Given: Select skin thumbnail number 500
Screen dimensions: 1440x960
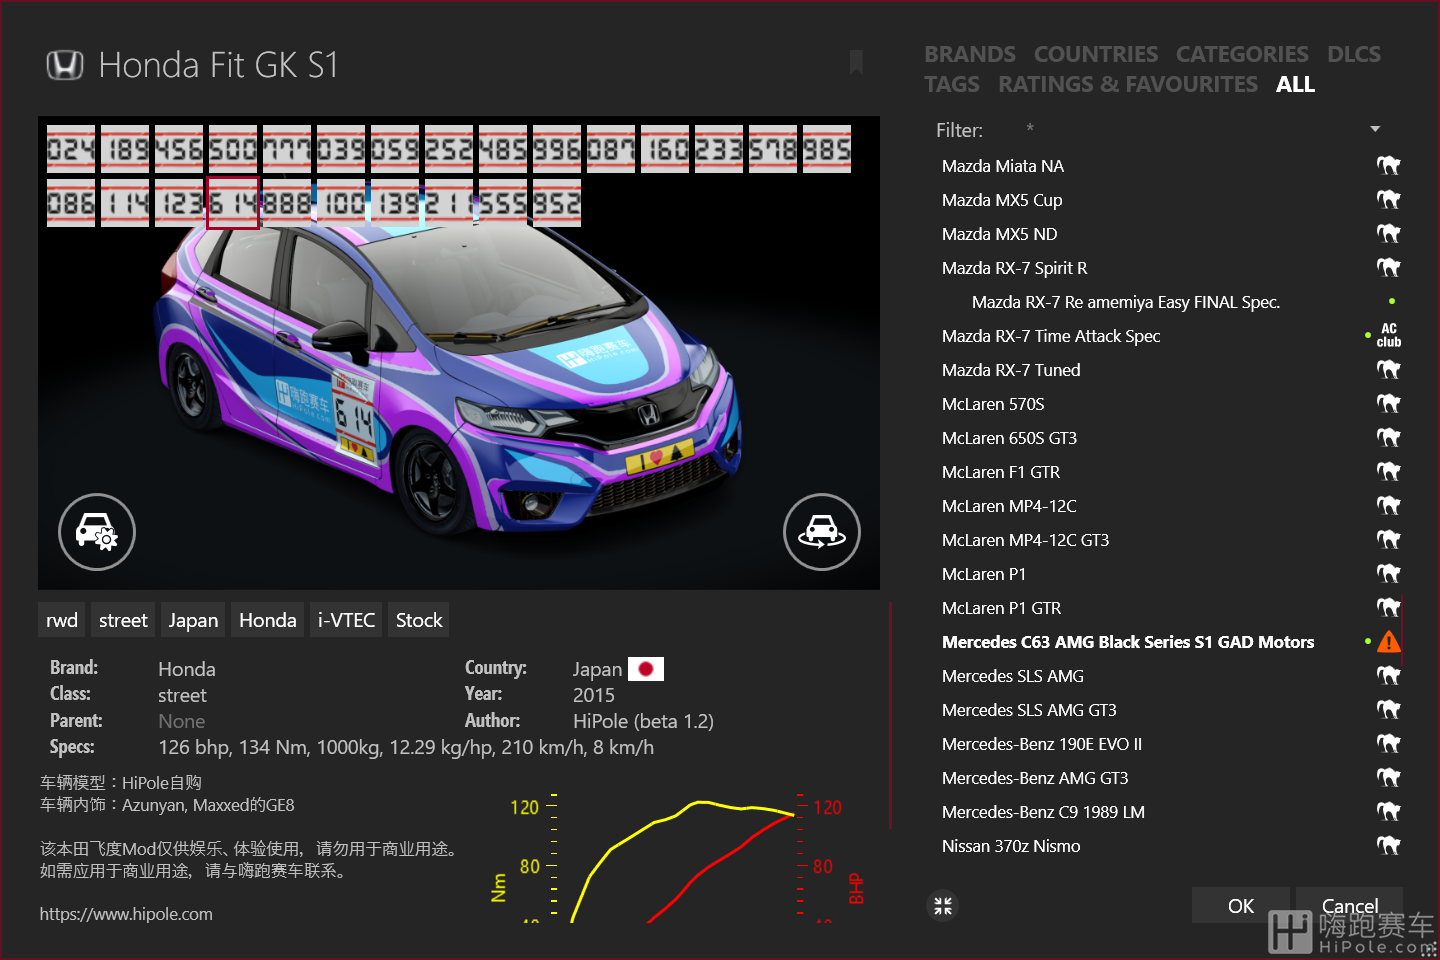Looking at the screenshot, I should (233, 149).
